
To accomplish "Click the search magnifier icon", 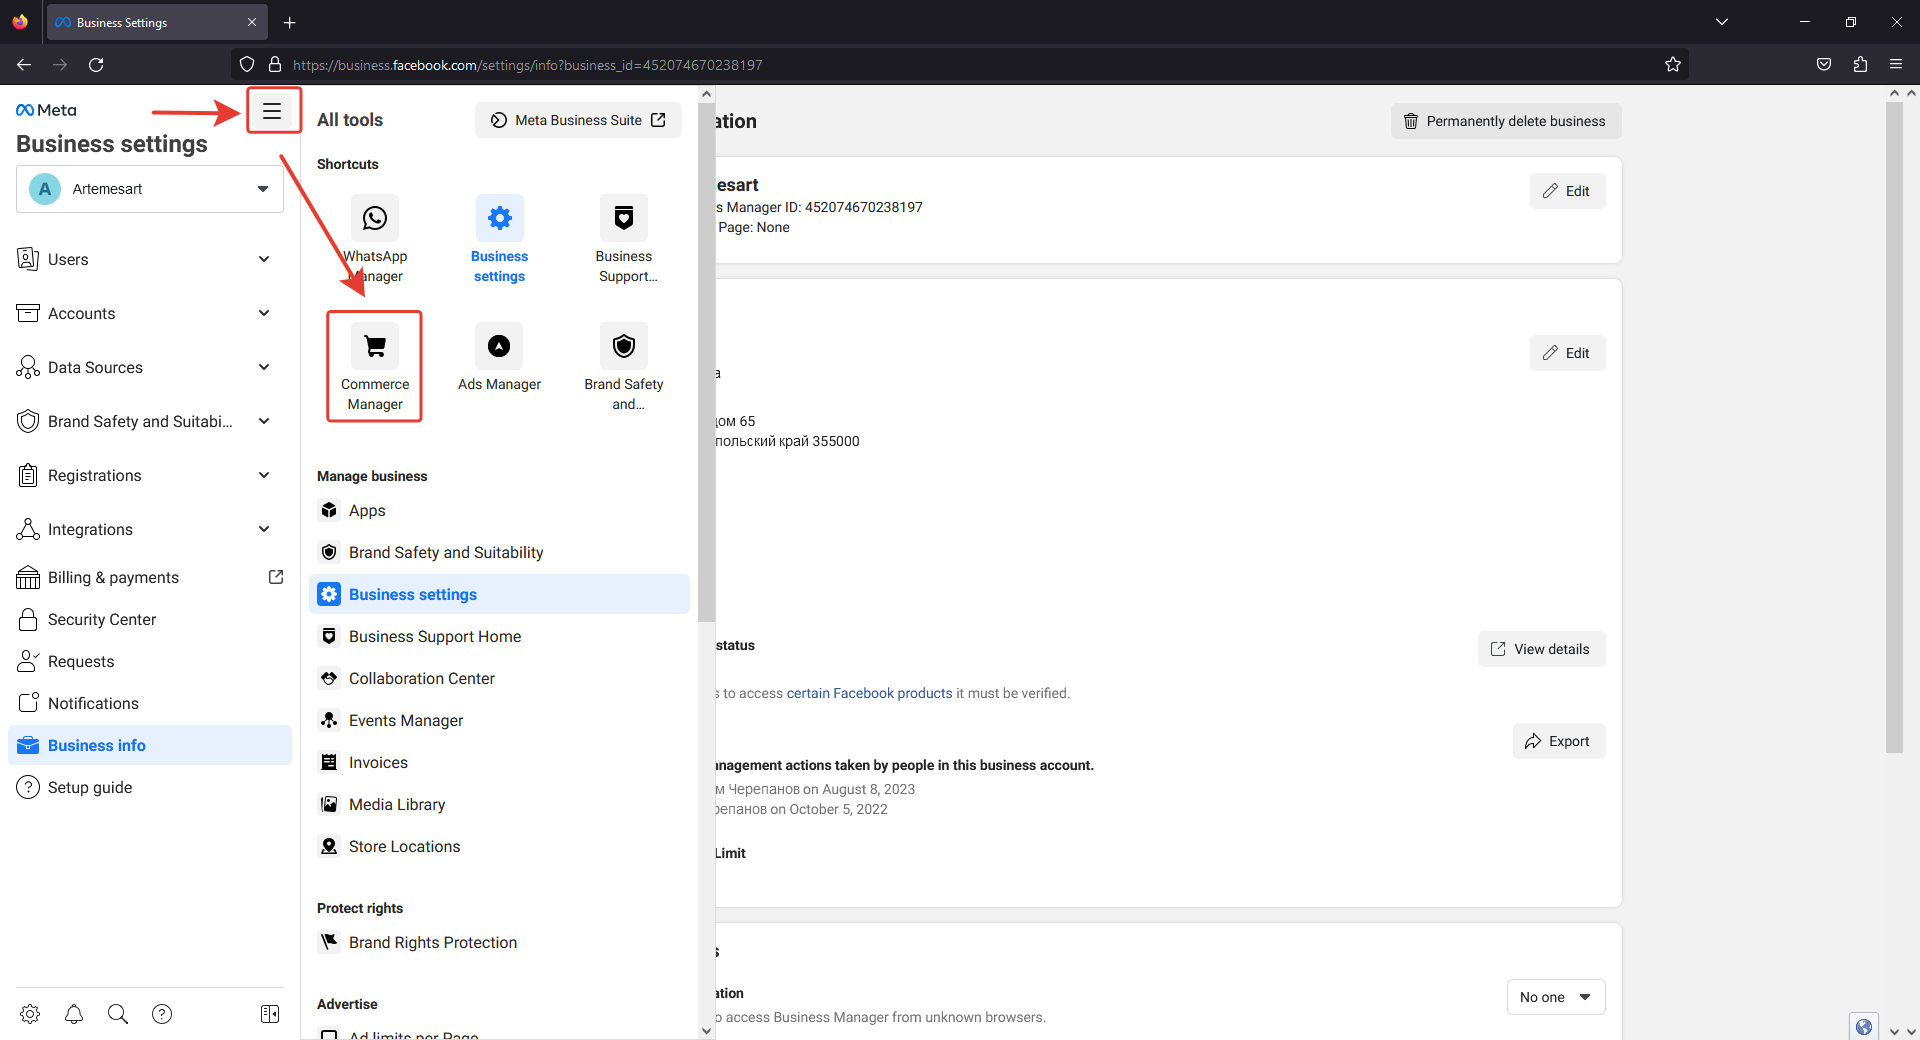I will pyautogui.click(x=118, y=1014).
